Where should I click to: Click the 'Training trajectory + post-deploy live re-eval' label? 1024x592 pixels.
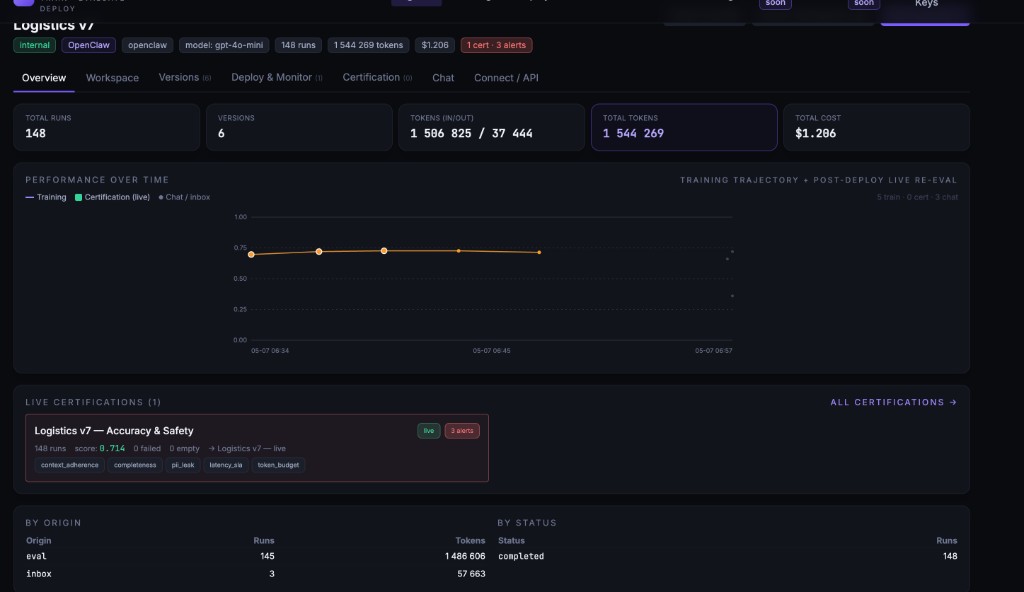pyautogui.click(x=818, y=180)
